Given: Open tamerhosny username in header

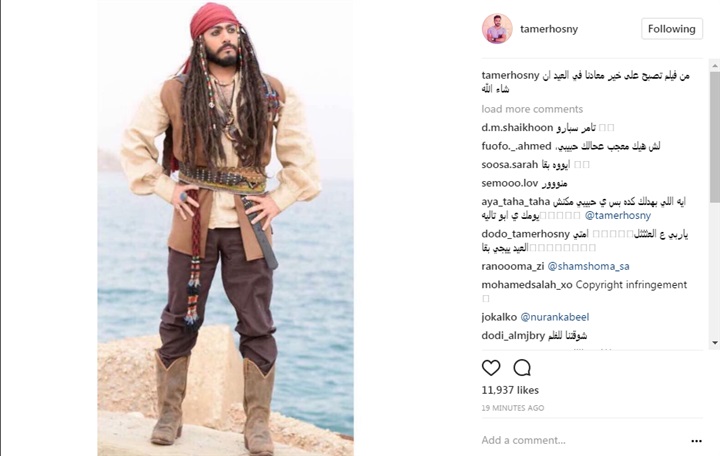Looking at the screenshot, I should pyautogui.click(x=549, y=29).
